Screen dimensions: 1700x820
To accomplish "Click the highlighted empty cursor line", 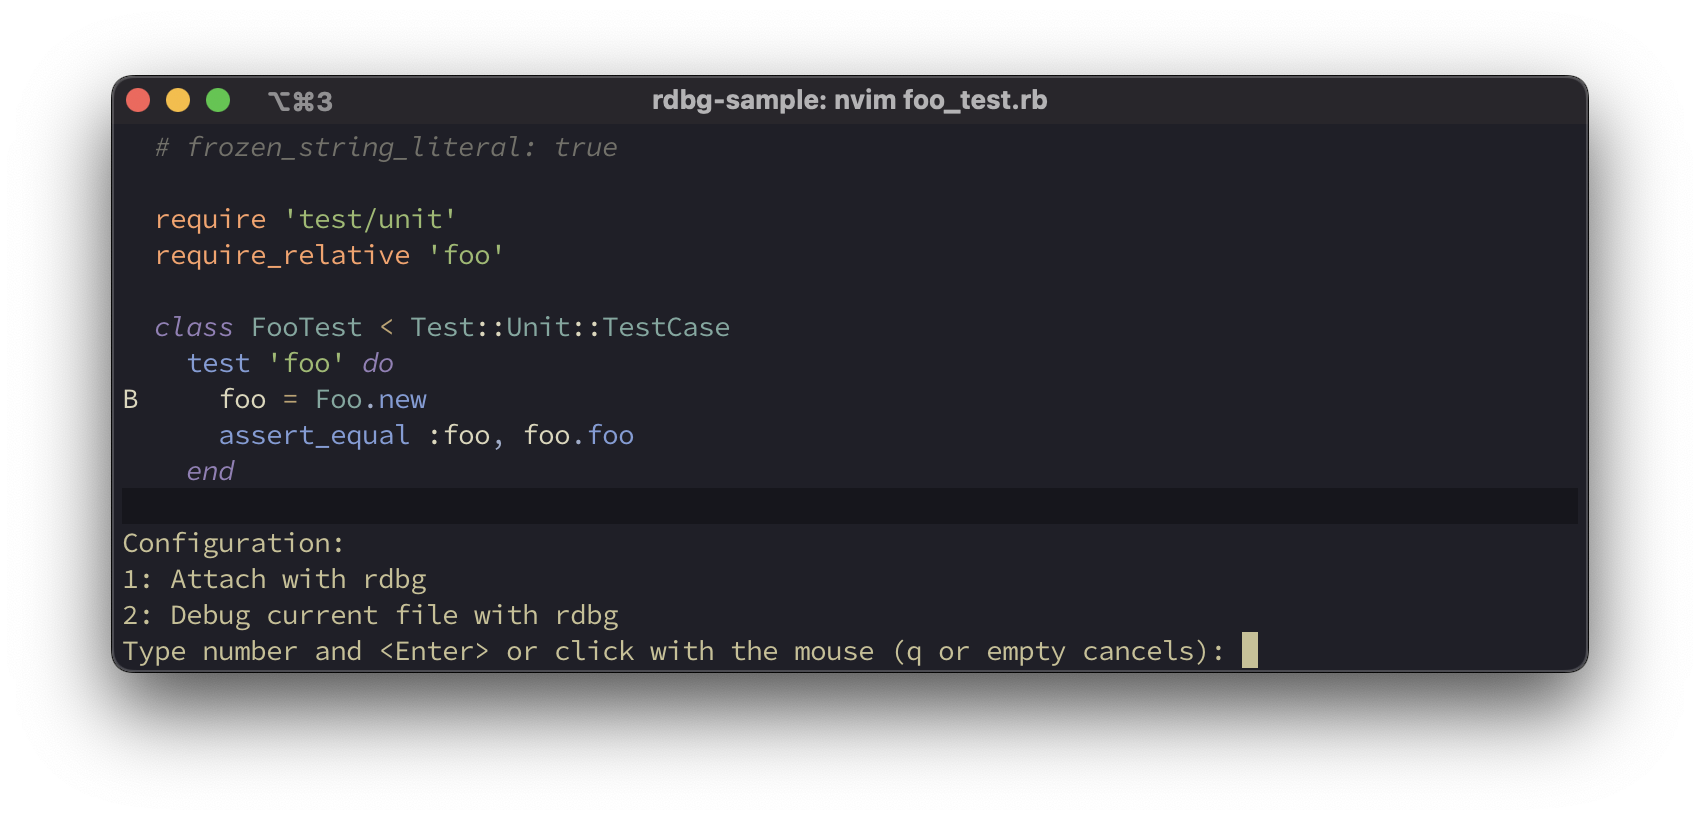I will (849, 507).
